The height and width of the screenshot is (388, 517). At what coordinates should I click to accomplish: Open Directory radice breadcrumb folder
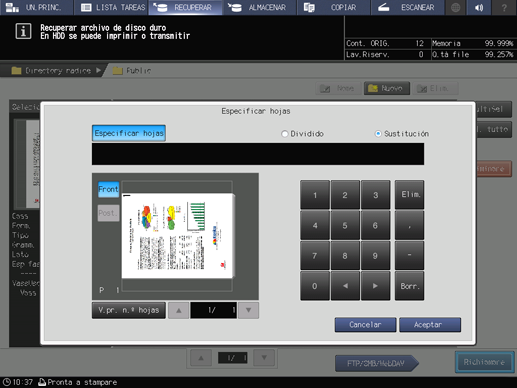point(52,71)
